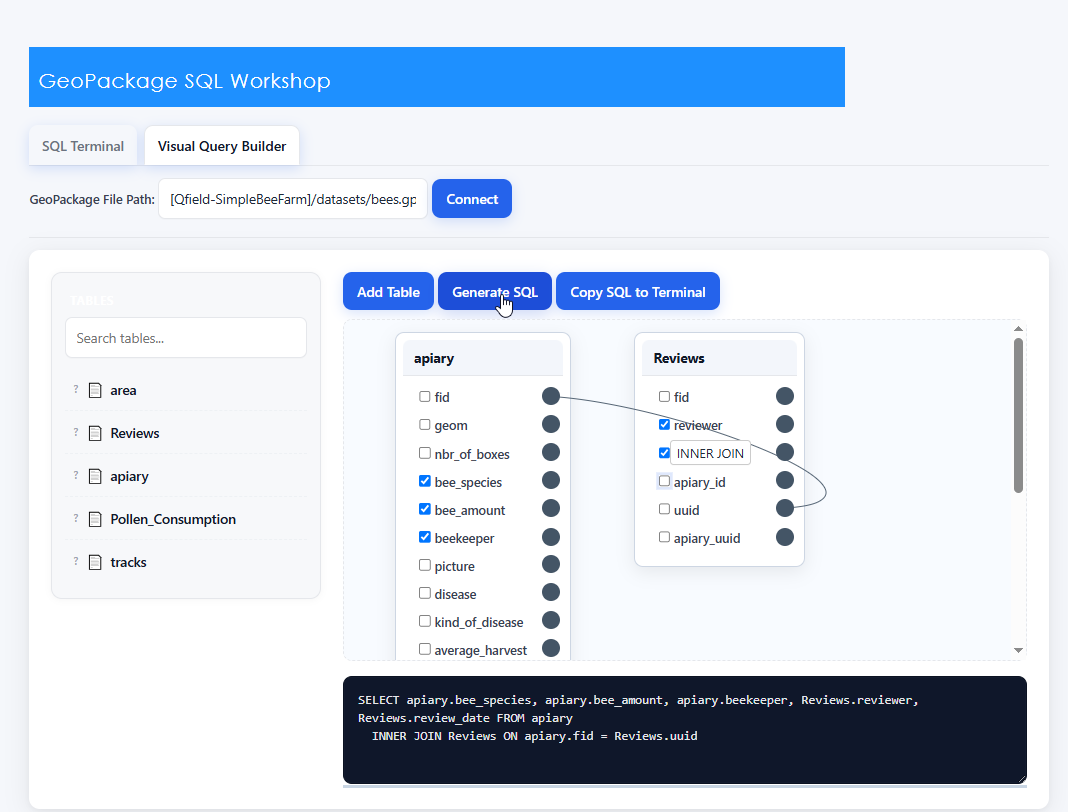Click the document icon beside Pollen_Consumption

[95, 519]
